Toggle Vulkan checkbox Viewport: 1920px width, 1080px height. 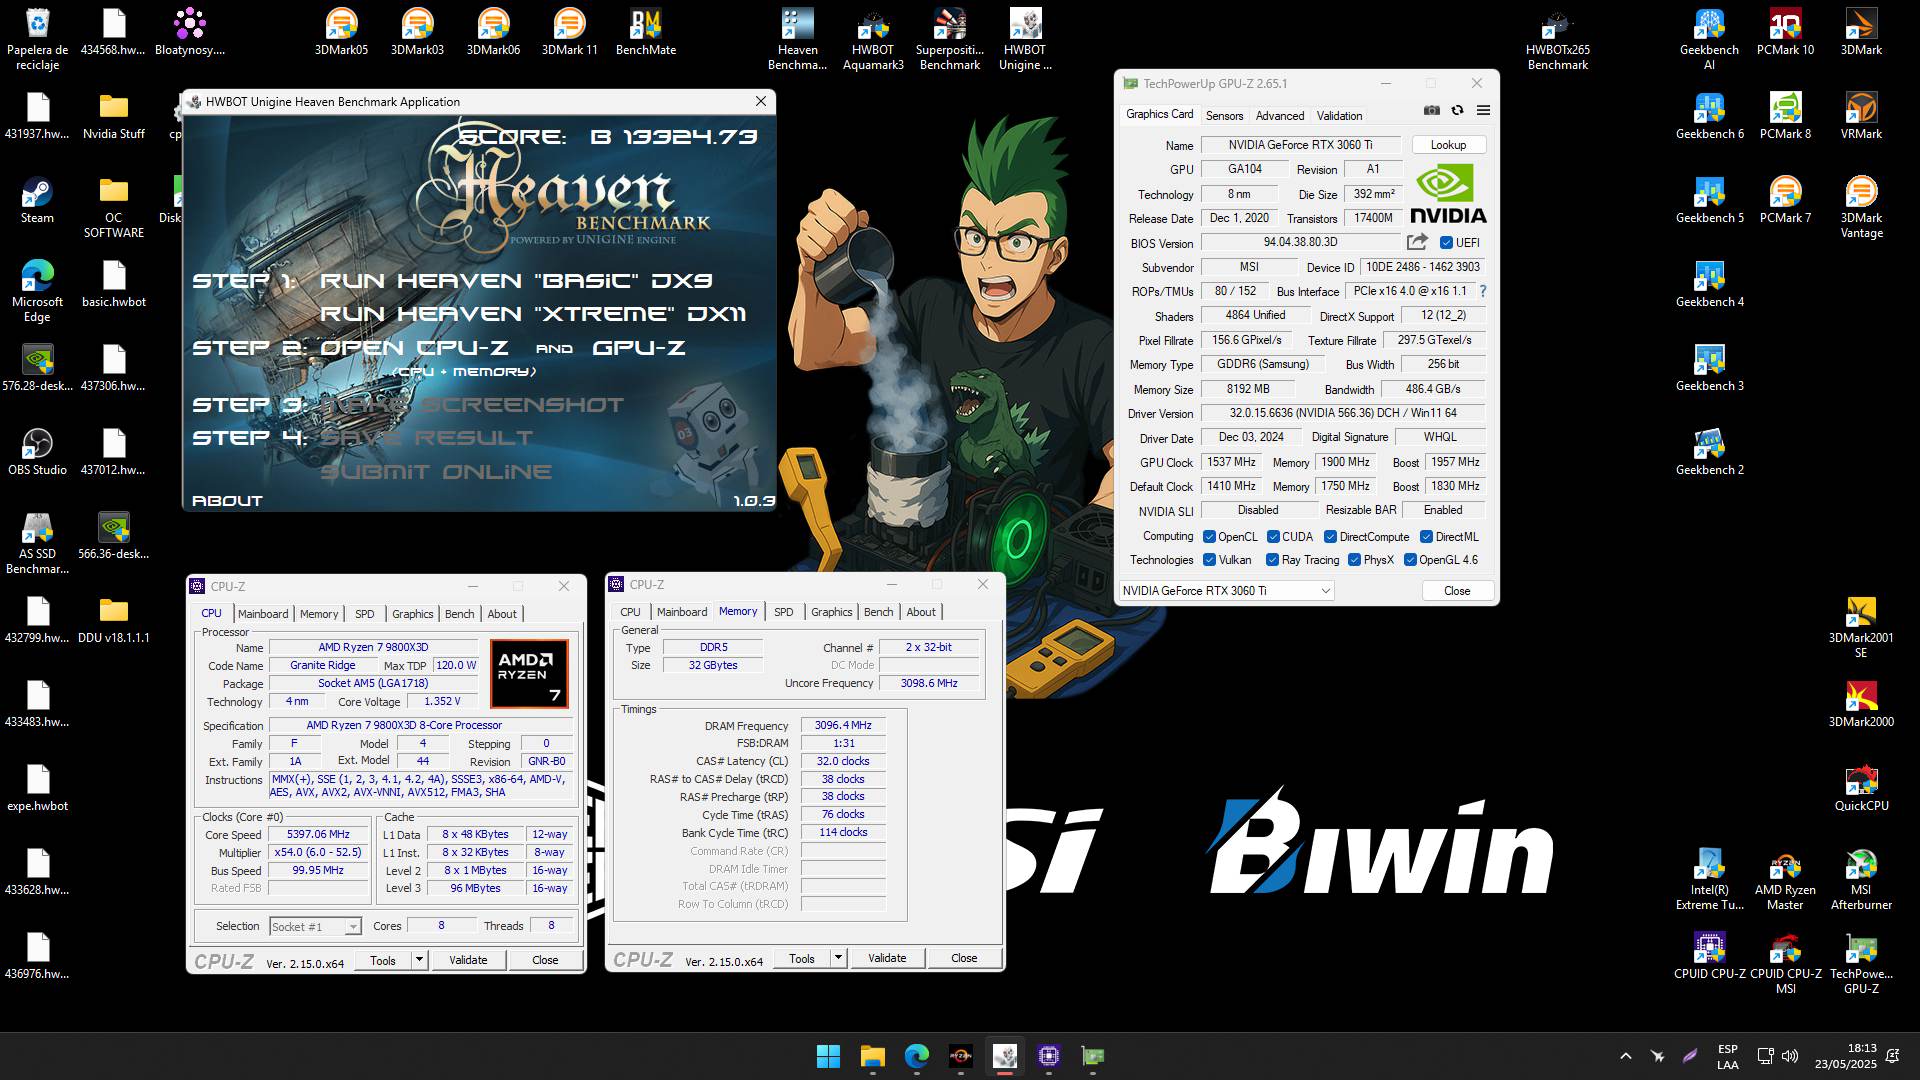click(1209, 559)
